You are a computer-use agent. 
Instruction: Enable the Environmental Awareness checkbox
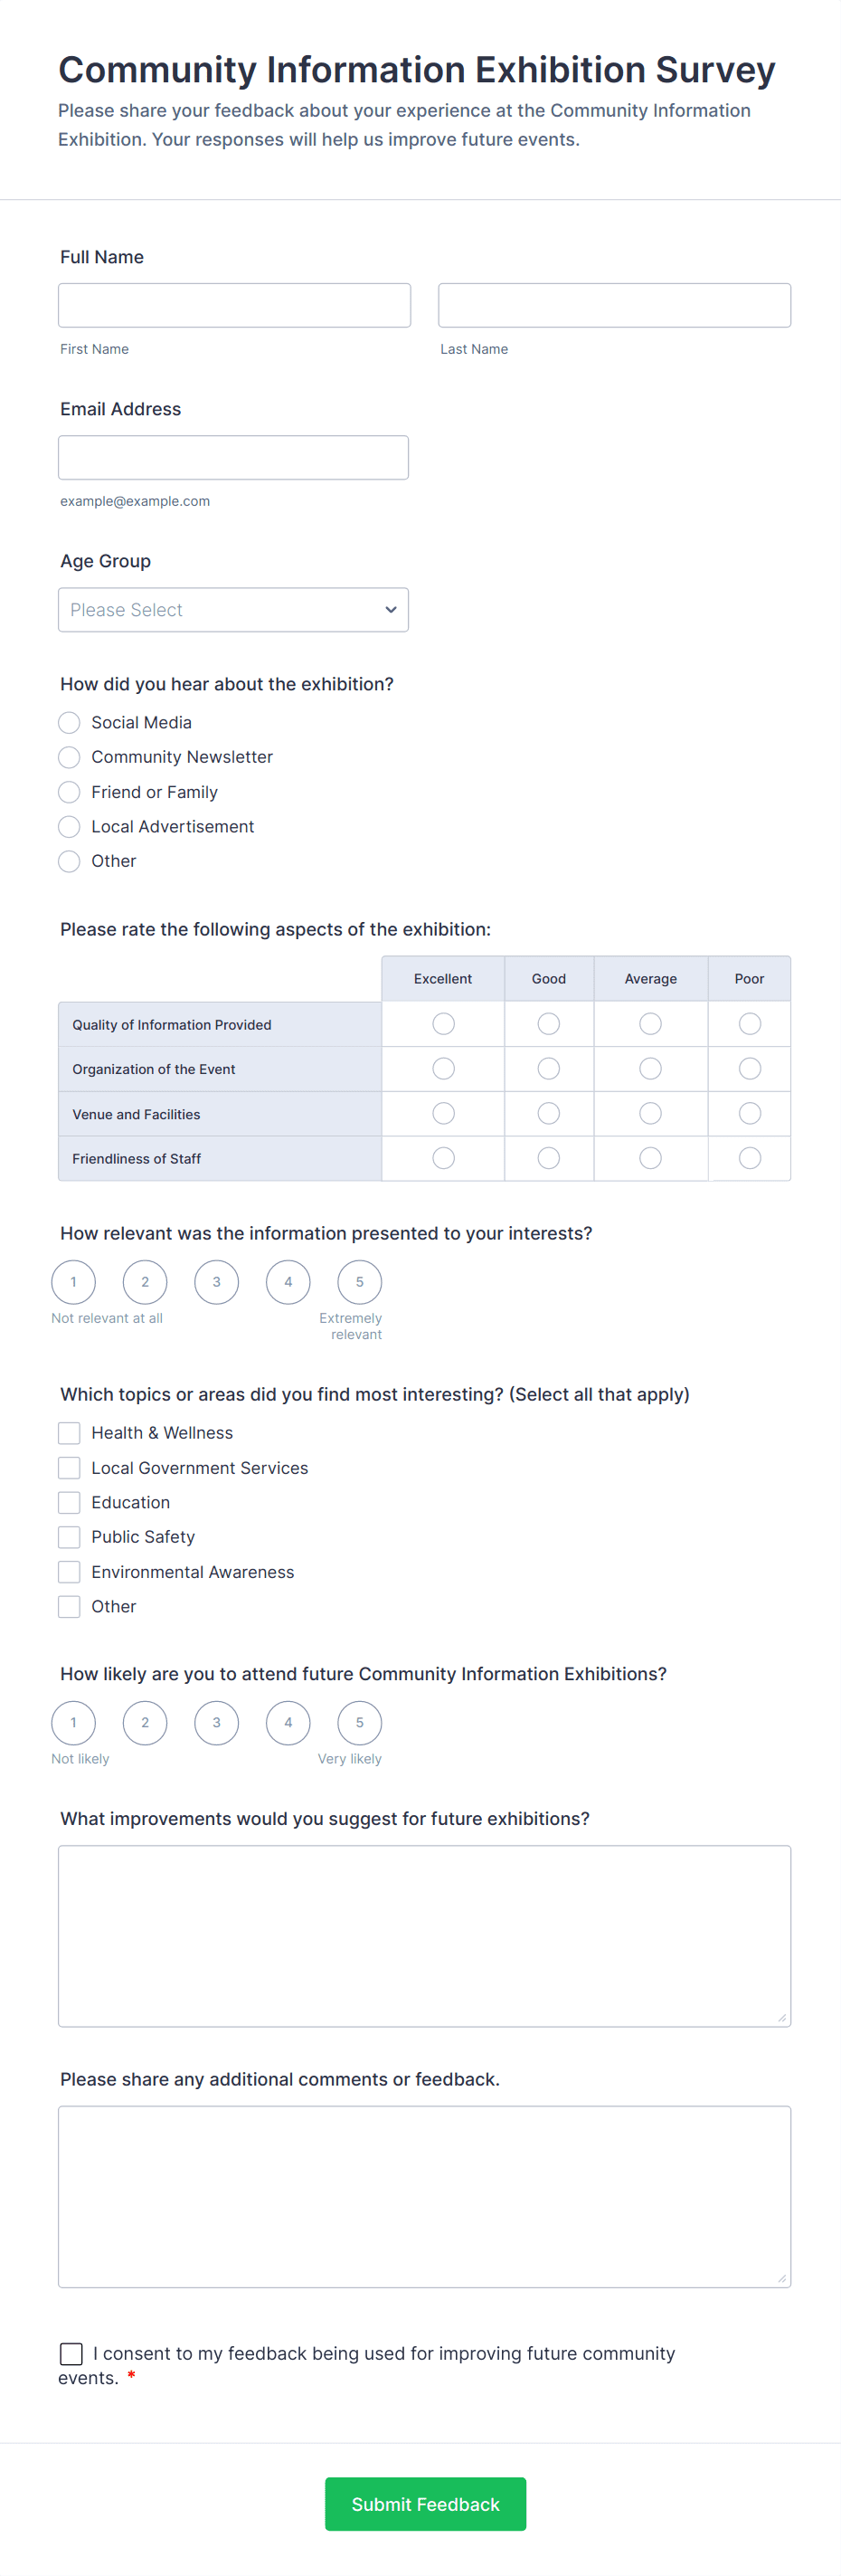click(69, 1572)
